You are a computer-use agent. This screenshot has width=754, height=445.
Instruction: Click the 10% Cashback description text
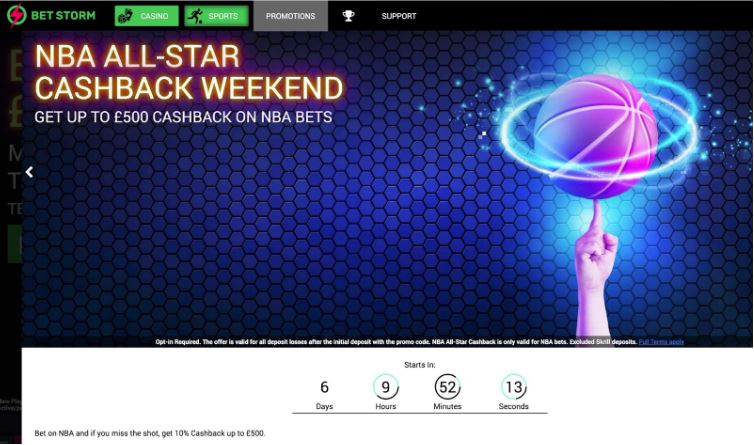tap(150, 433)
